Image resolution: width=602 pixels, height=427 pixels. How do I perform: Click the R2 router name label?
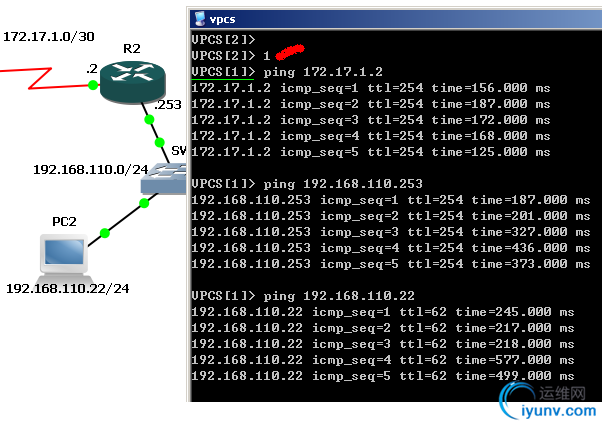tap(132, 49)
